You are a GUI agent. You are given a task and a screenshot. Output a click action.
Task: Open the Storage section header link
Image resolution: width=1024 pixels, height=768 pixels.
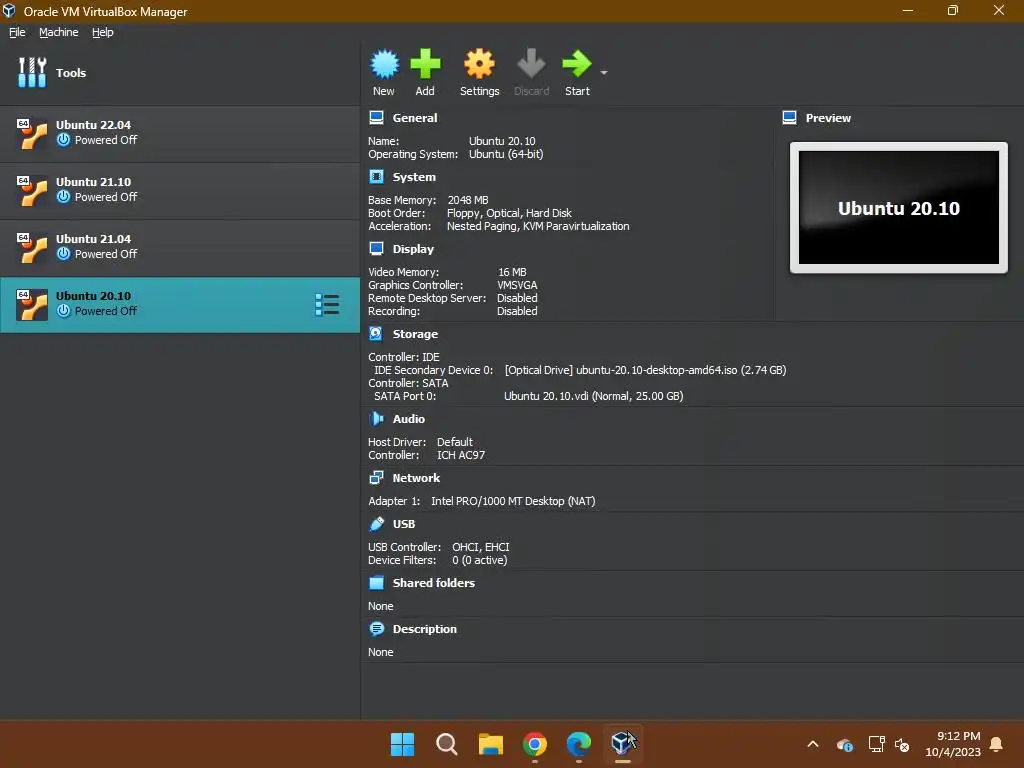[x=415, y=334]
